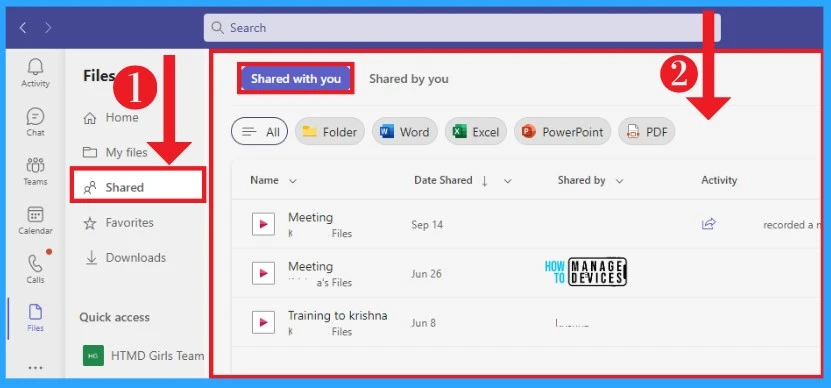
Task: Filter by Folder type
Action: 330,131
